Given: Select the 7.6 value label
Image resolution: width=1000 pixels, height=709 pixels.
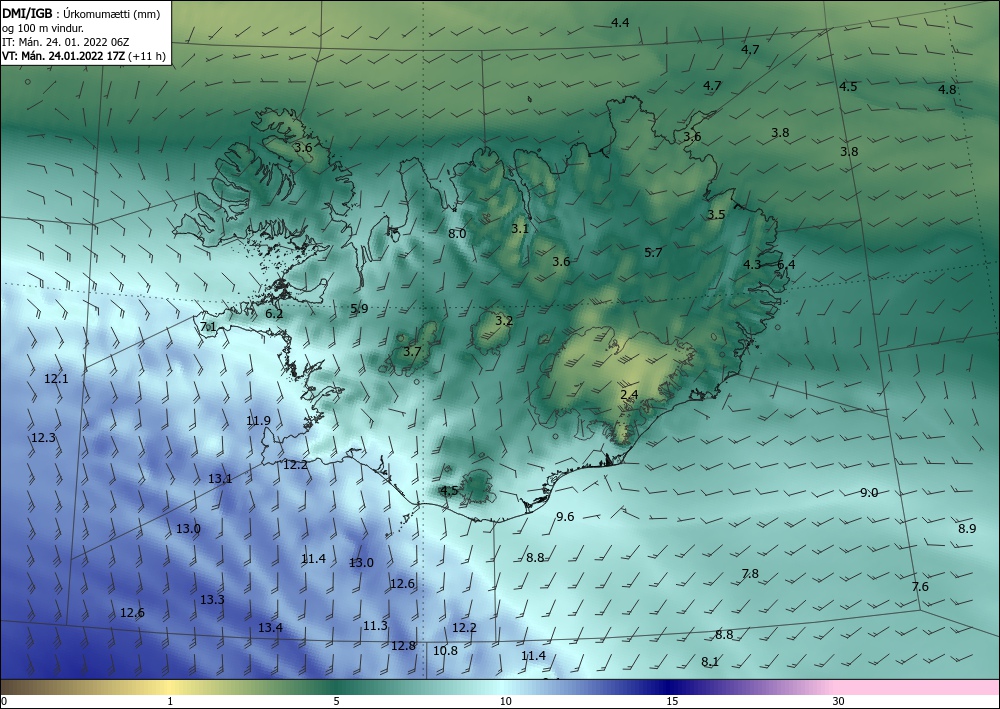Looking at the screenshot, I should tap(920, 587).
